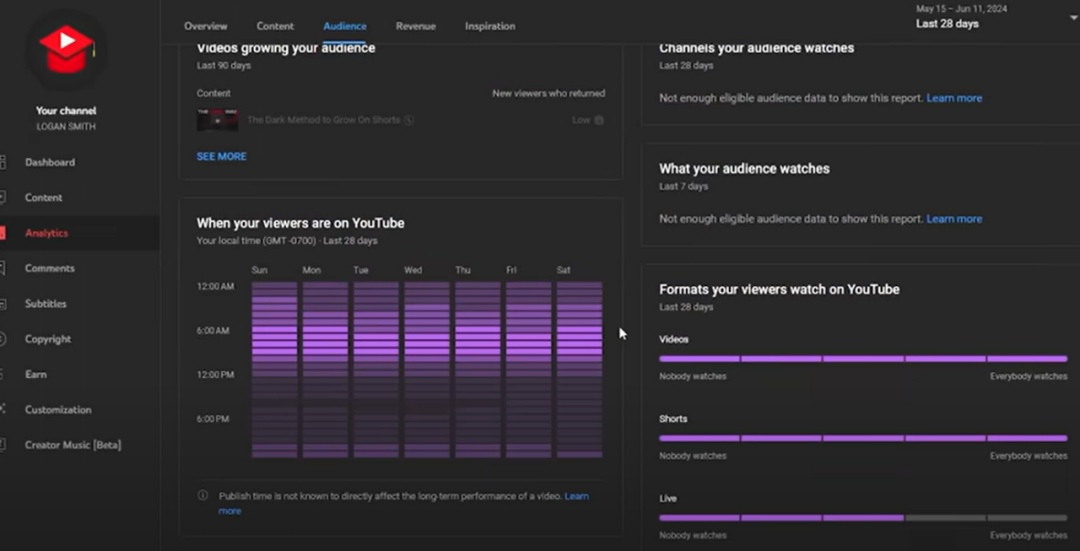The height and width of the screenshot is (551, 1080).
Task: Click the Videos format purple bar
Action: click(x=862, y=358)
